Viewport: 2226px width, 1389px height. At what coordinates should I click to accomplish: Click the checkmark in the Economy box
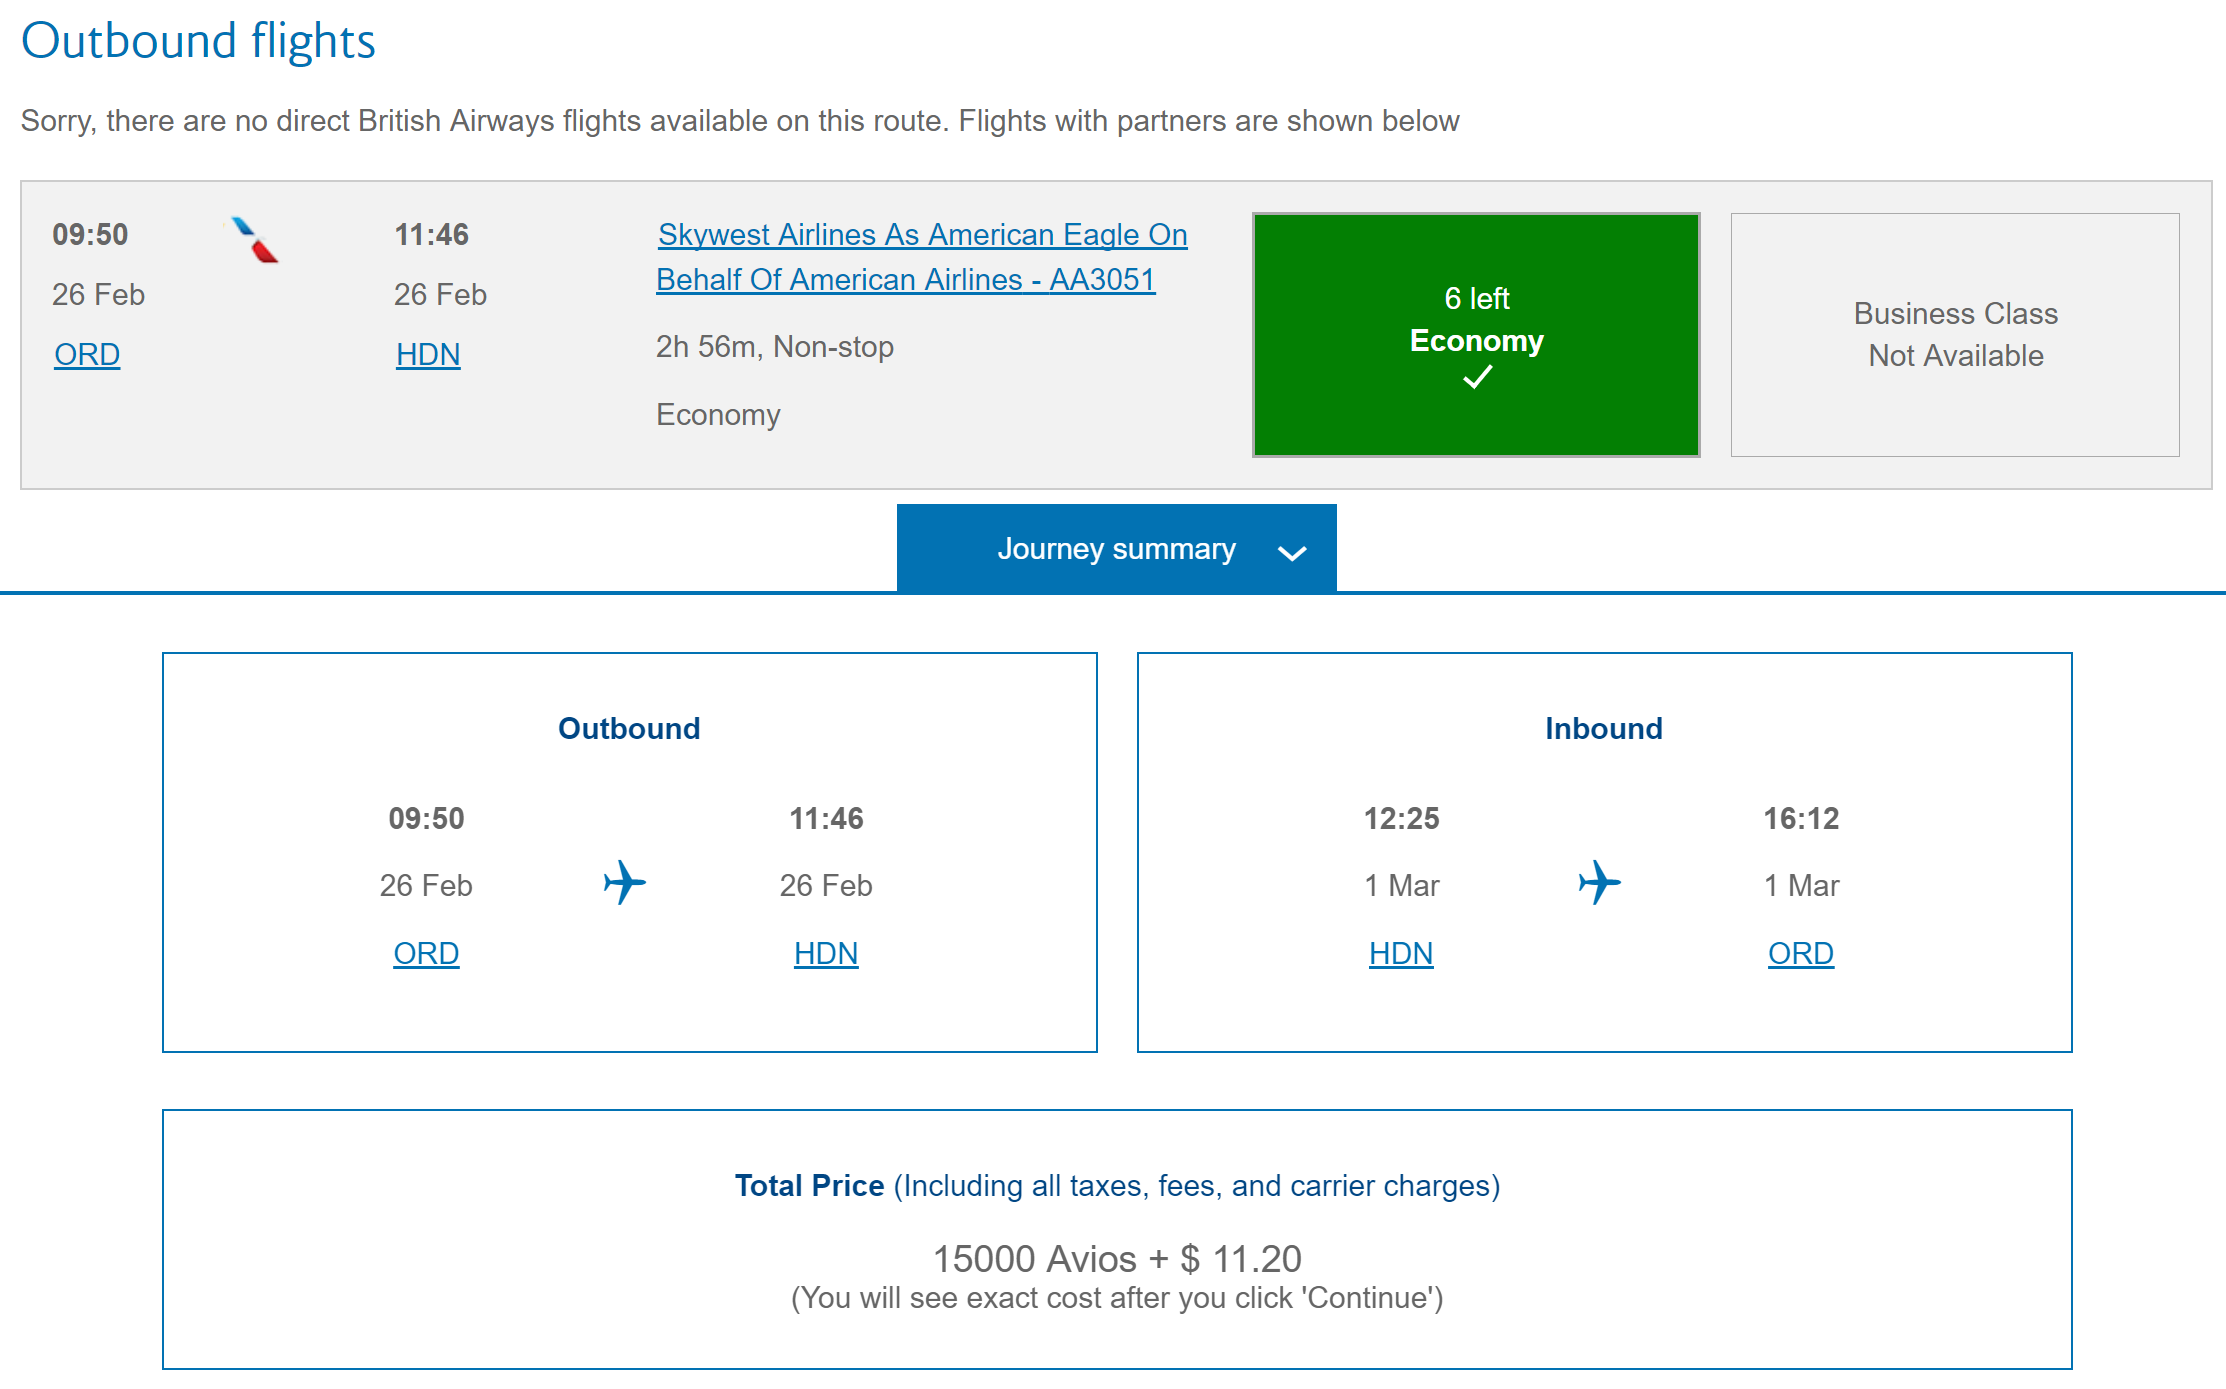1477,378
